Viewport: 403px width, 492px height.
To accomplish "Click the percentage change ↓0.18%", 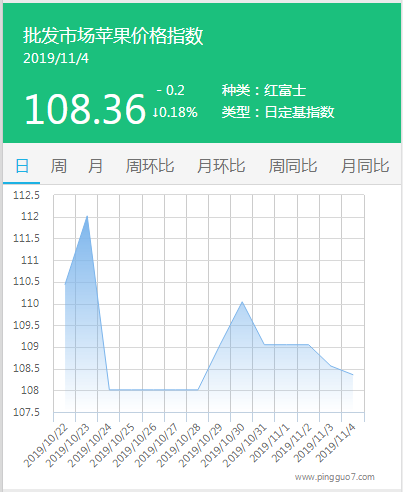I will coord(175,112).
